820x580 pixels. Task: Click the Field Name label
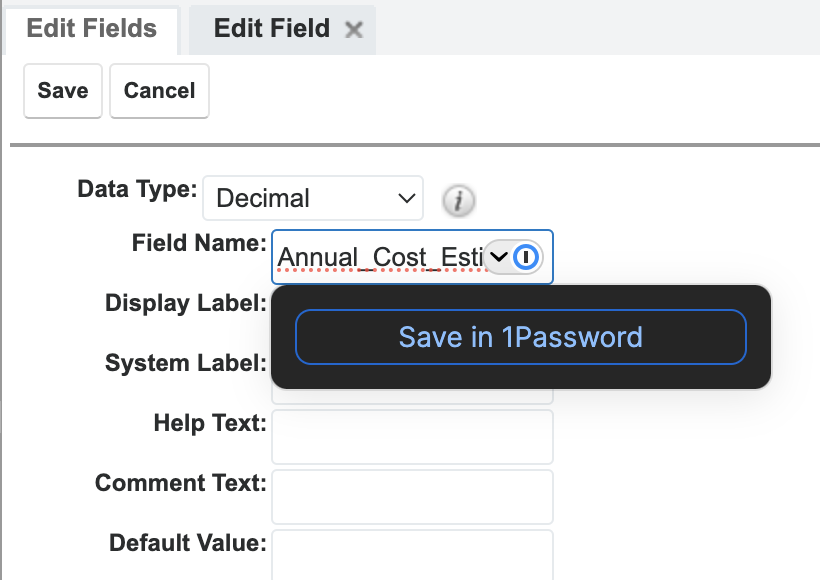point(198,243)
